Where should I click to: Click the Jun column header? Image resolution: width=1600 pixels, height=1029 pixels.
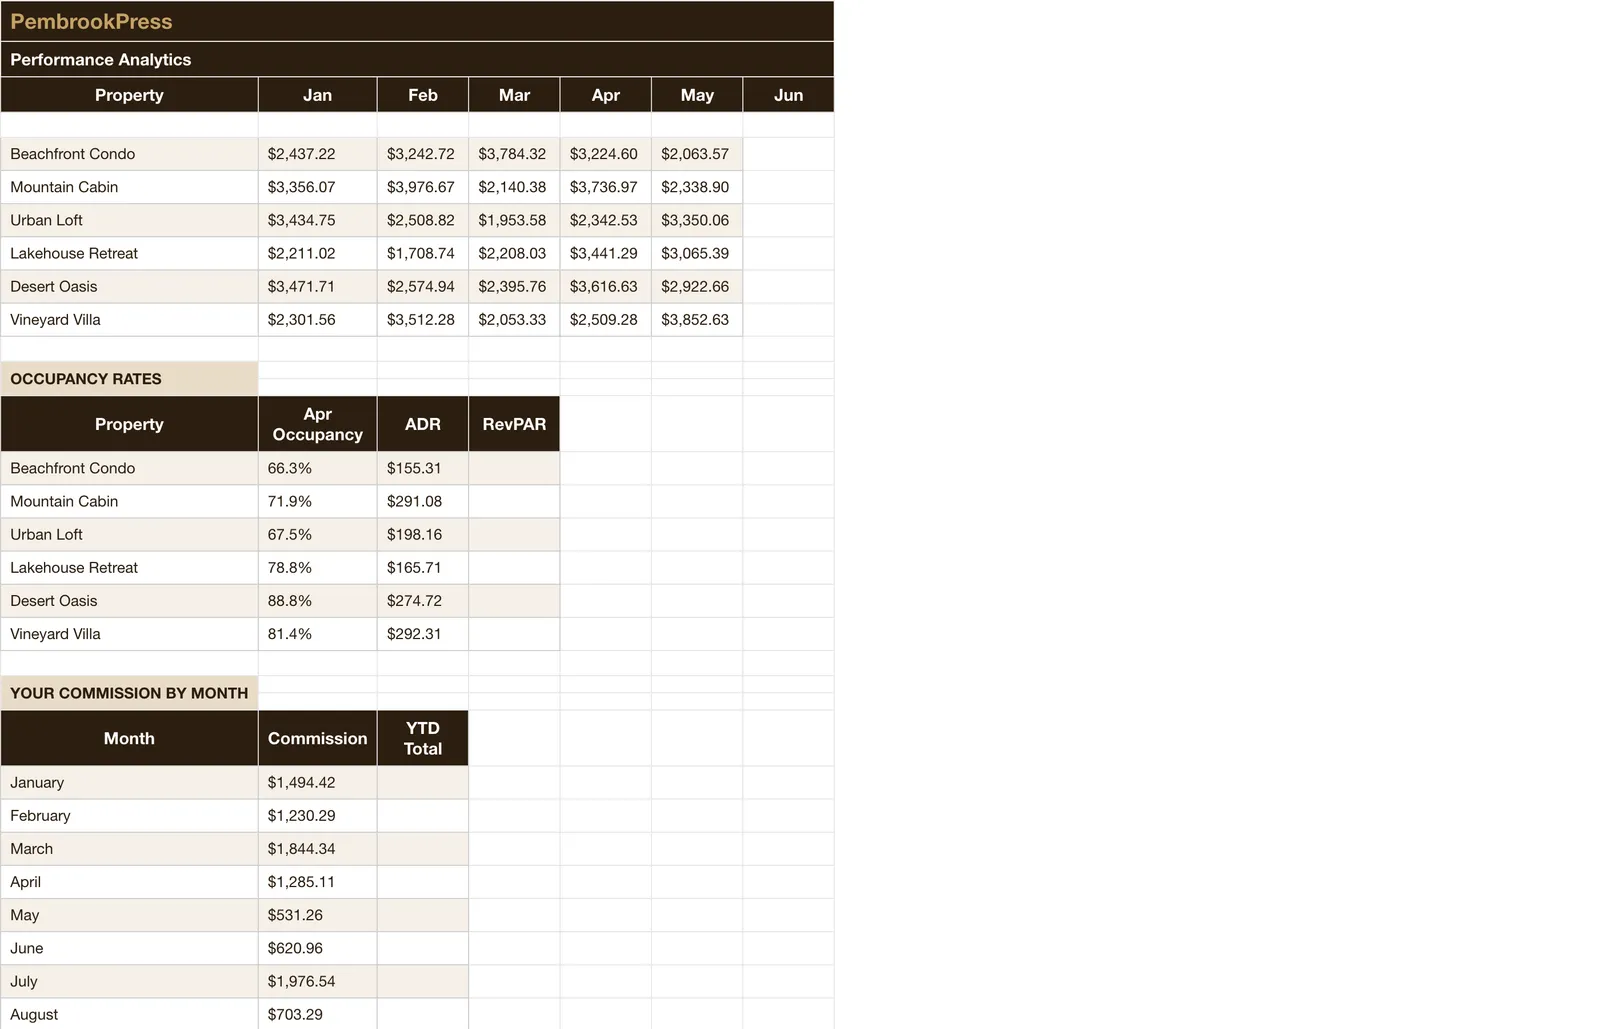[788, 95]
